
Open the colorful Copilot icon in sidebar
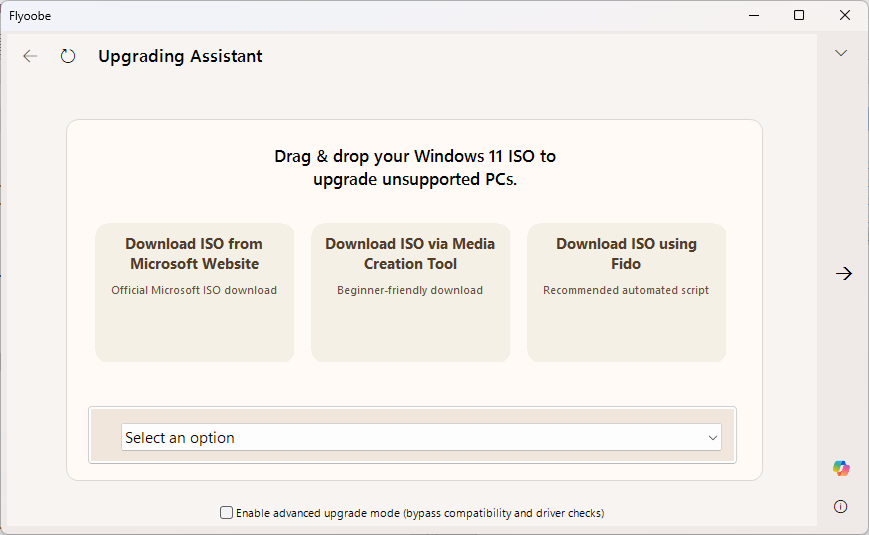tap(841, 468)
